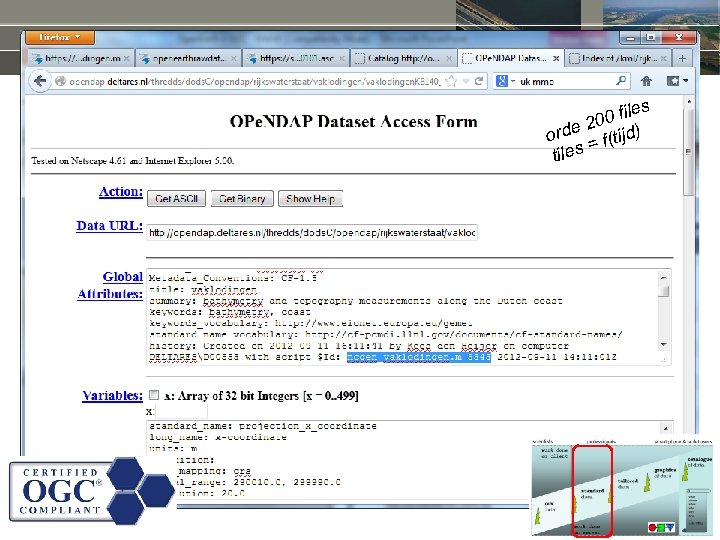Click 'standard_name: projection_x_coordinate' text
Viewport: 720px width, 540px height.
click(263, 426)
